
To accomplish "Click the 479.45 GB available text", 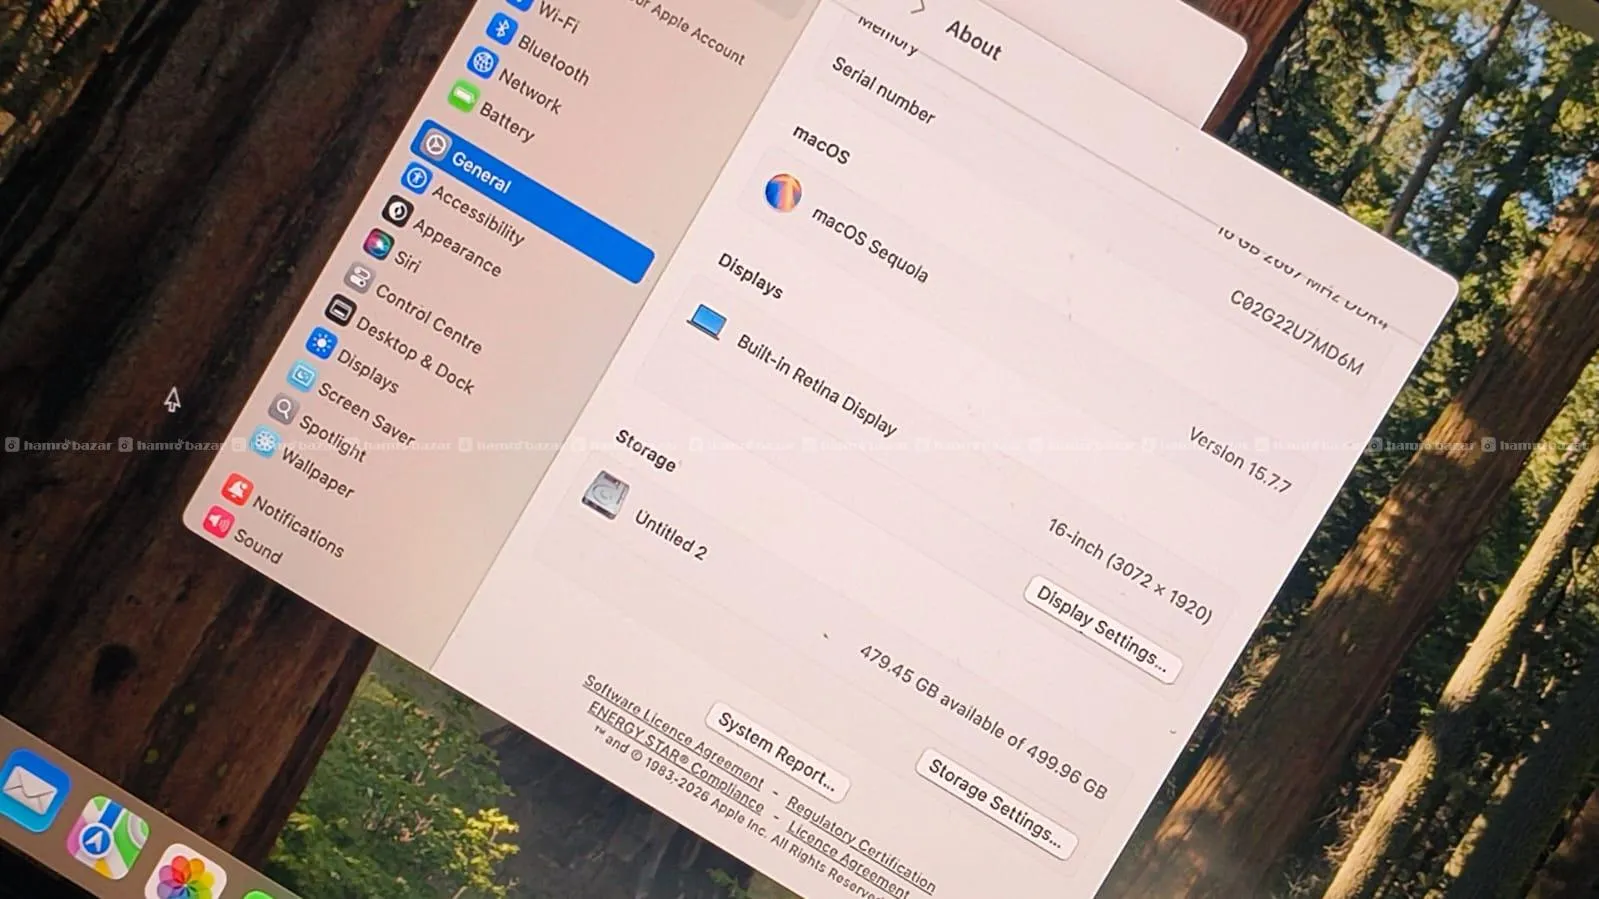I will click(x=983, y=721).
